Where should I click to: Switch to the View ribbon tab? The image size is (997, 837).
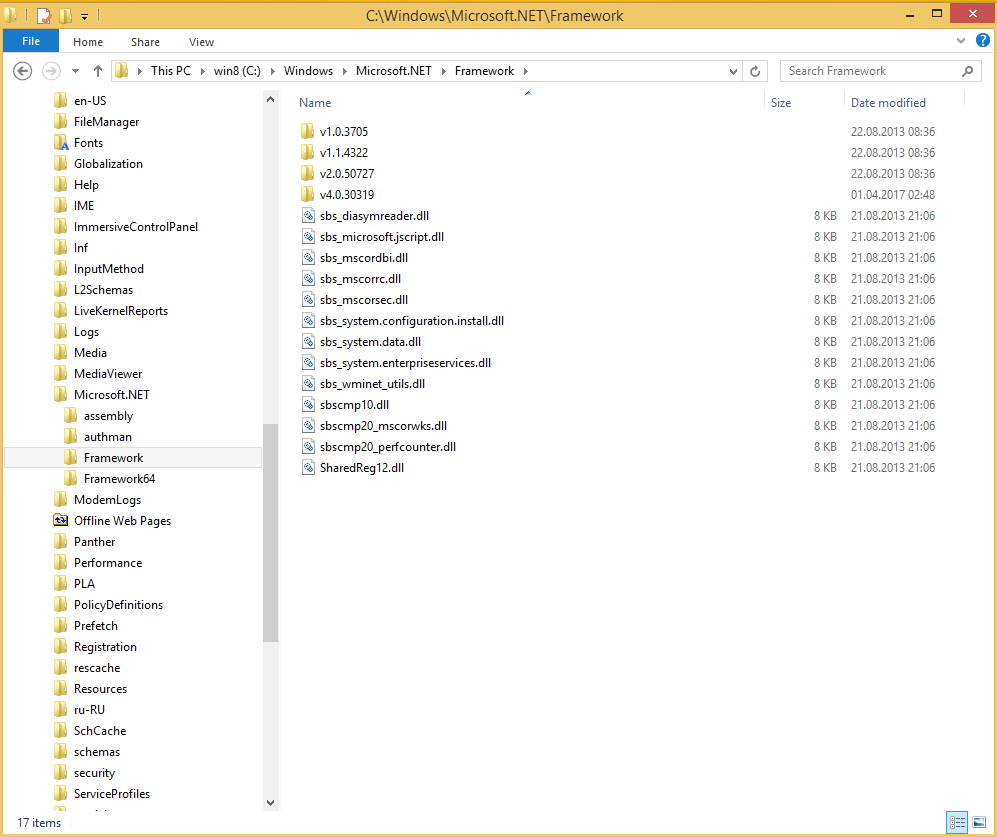point(201,42)
